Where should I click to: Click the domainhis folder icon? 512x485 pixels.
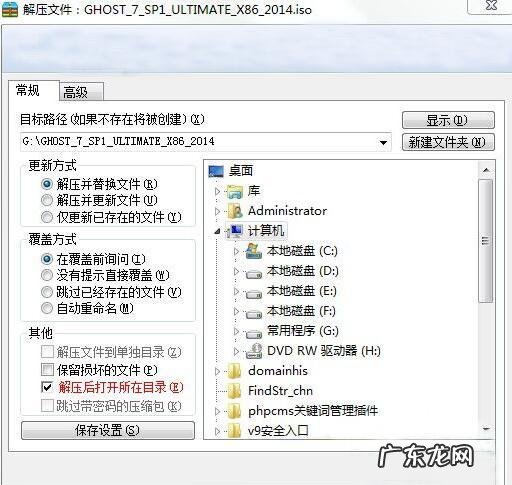[x=234, y=371]
